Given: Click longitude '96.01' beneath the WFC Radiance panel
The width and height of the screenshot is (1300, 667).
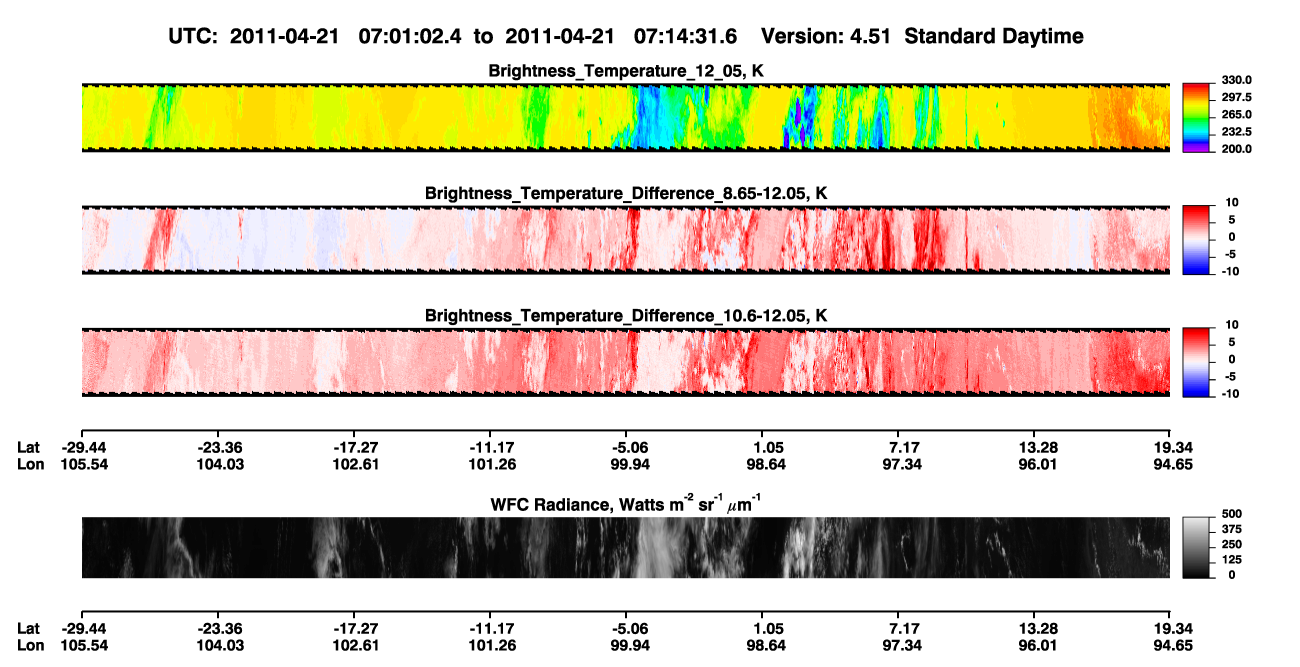Looking at the screenshot, I should 1036,645.
